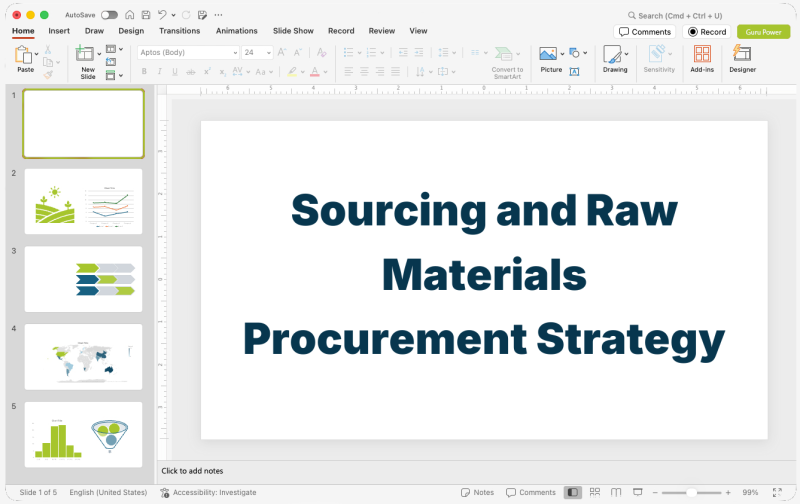Cut the selection with the scissors icon
This screenshot has height=504, width=800.
pos(48,49)
